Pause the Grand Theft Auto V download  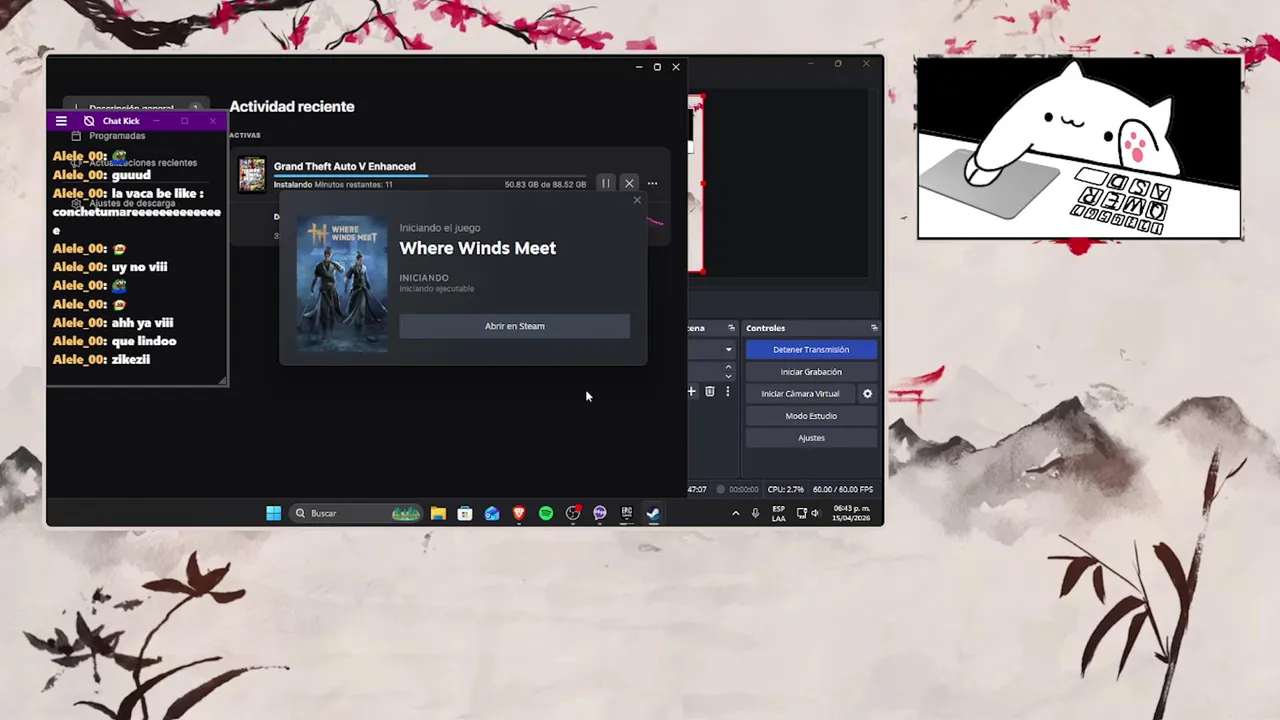point(605,183)
